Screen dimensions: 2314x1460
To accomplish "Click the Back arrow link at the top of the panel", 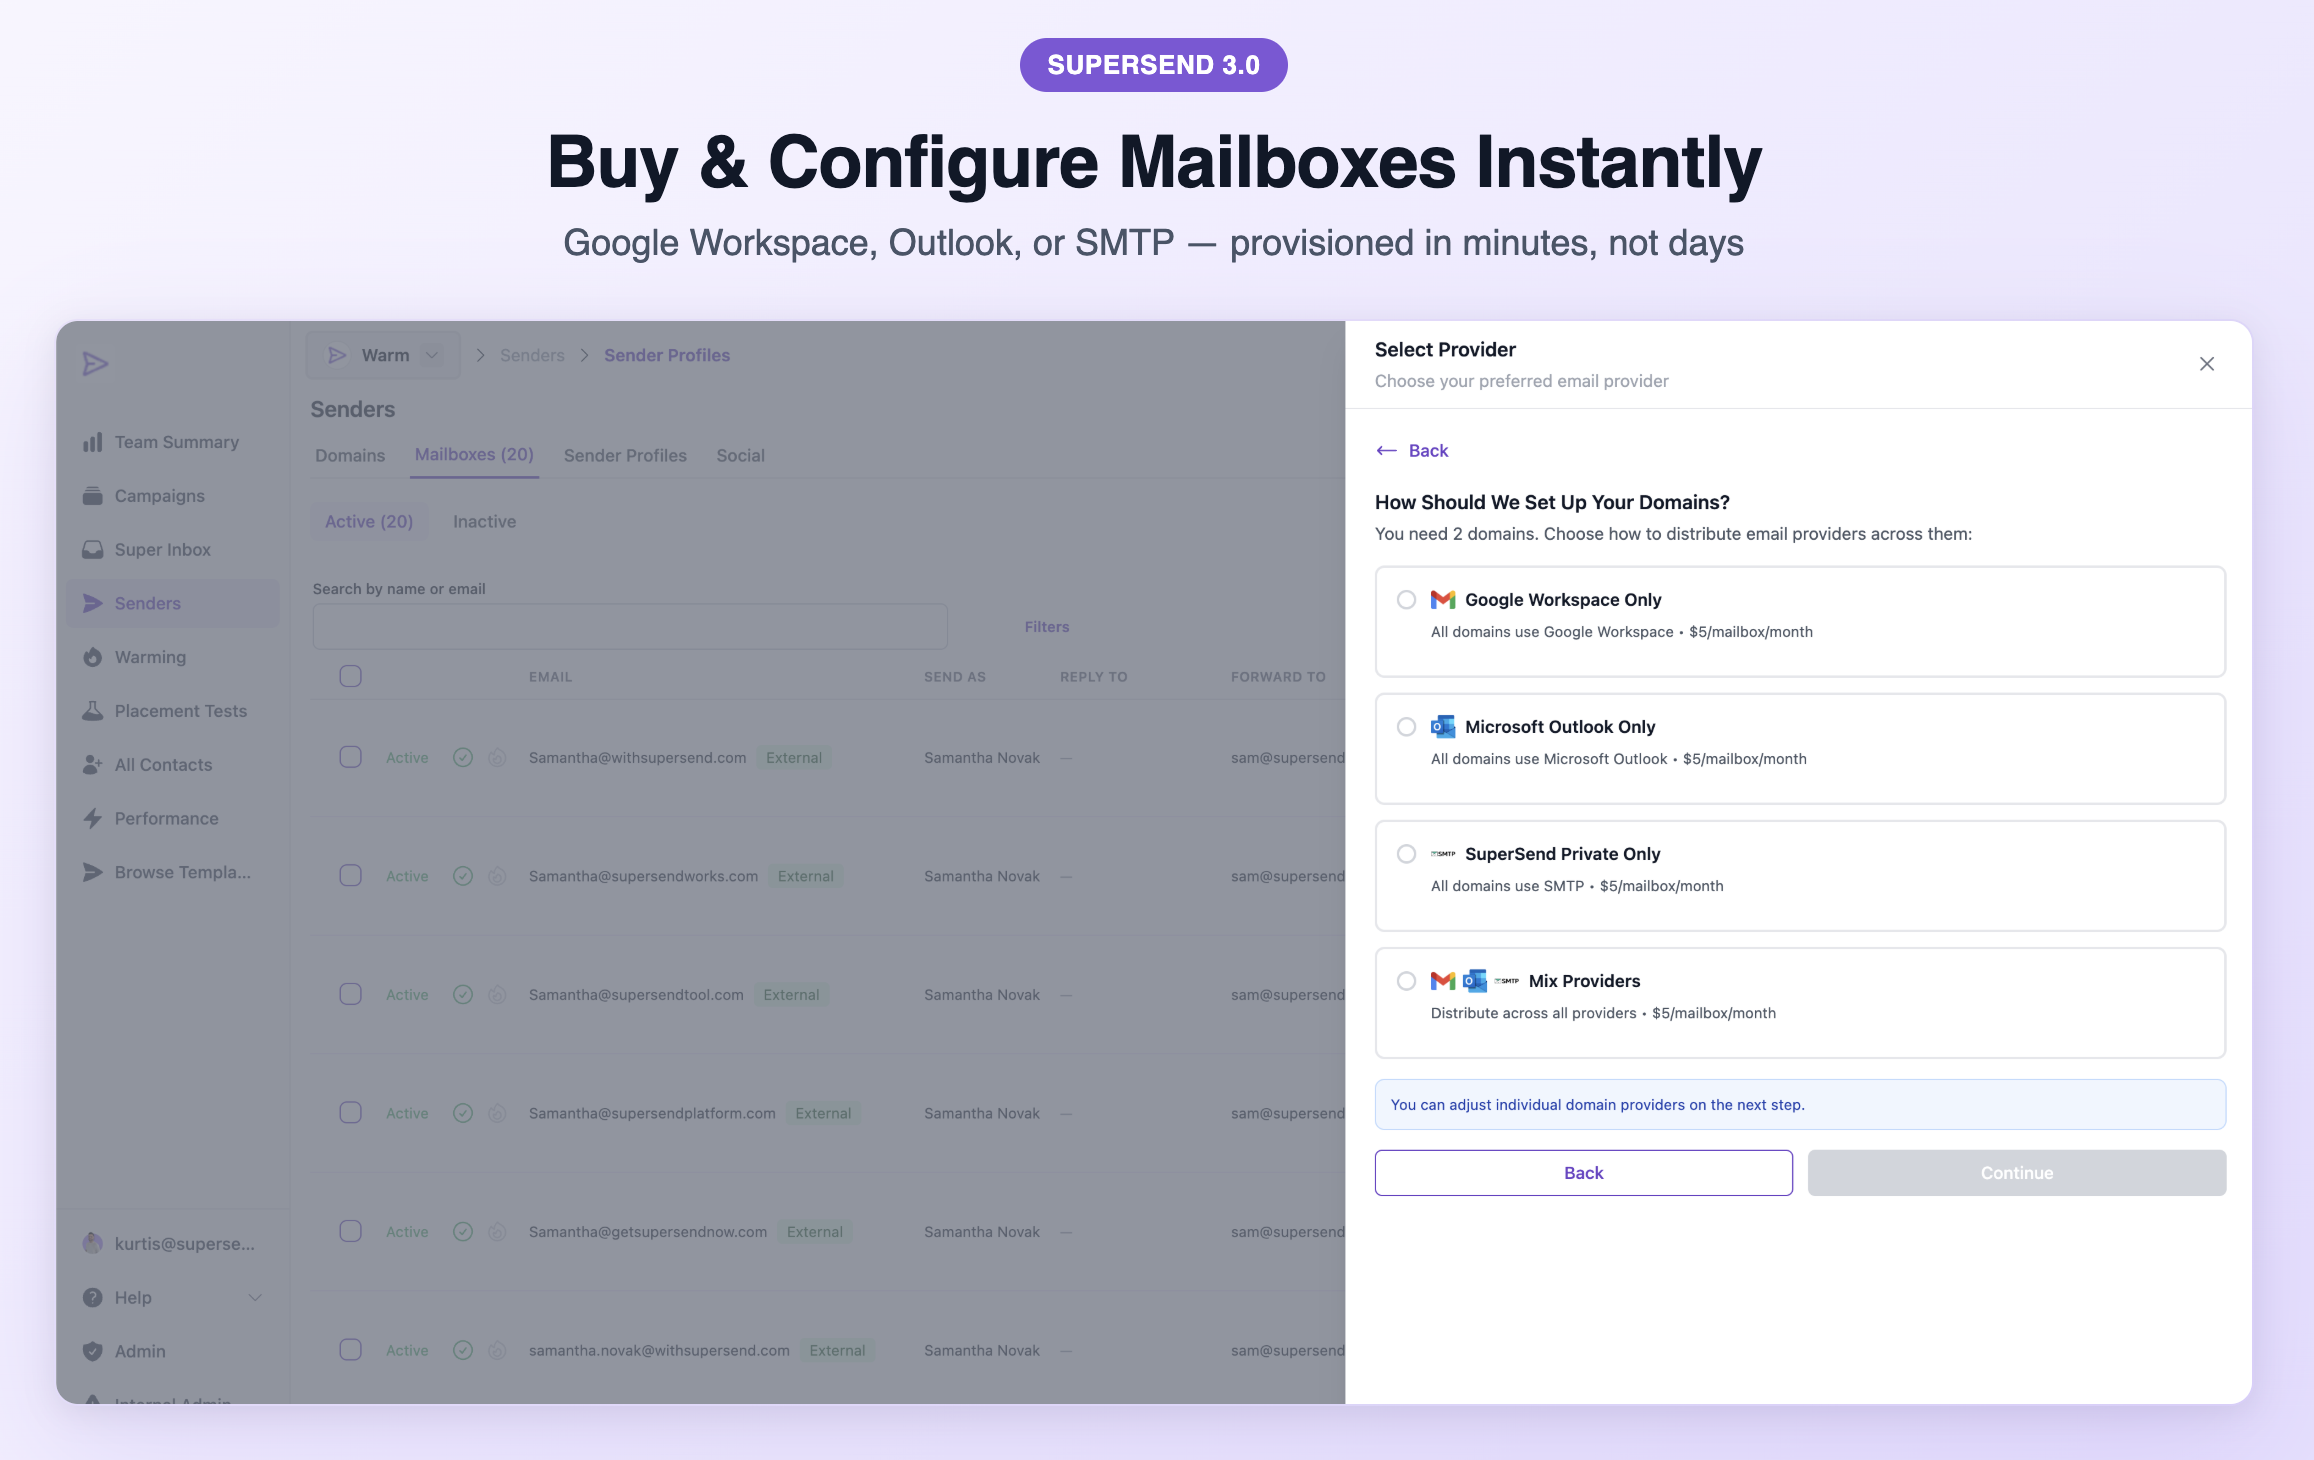I will click(x=1412, y=451).
